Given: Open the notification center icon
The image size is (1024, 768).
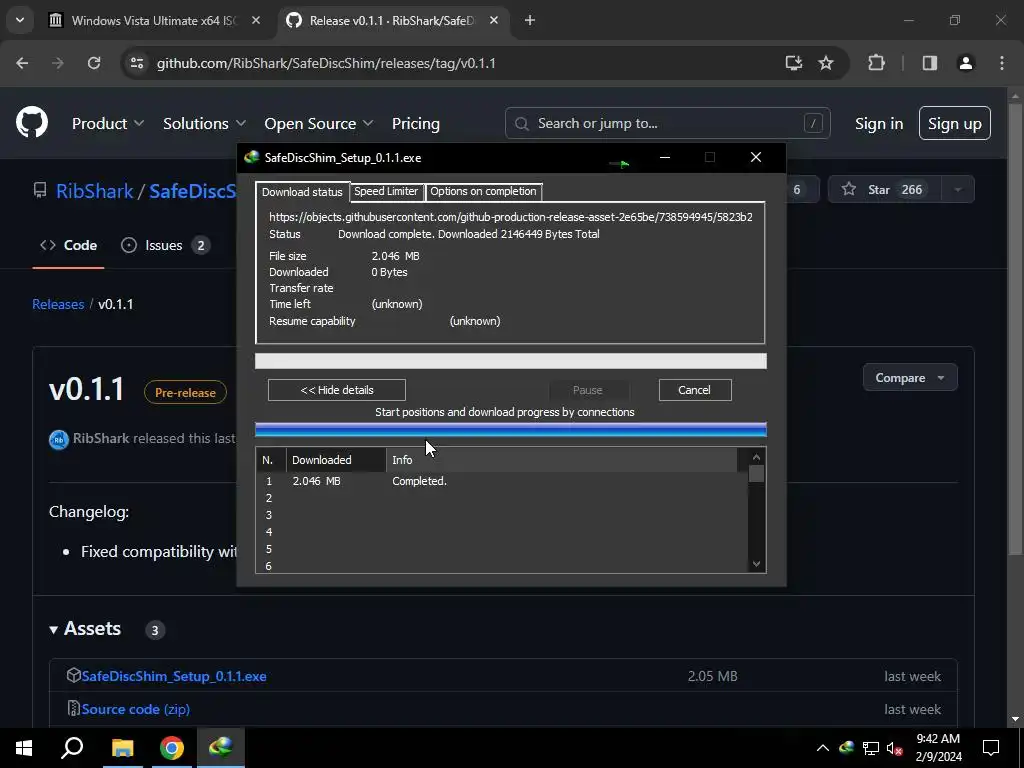Looking at the screenshot, I should tap(991, 748).
